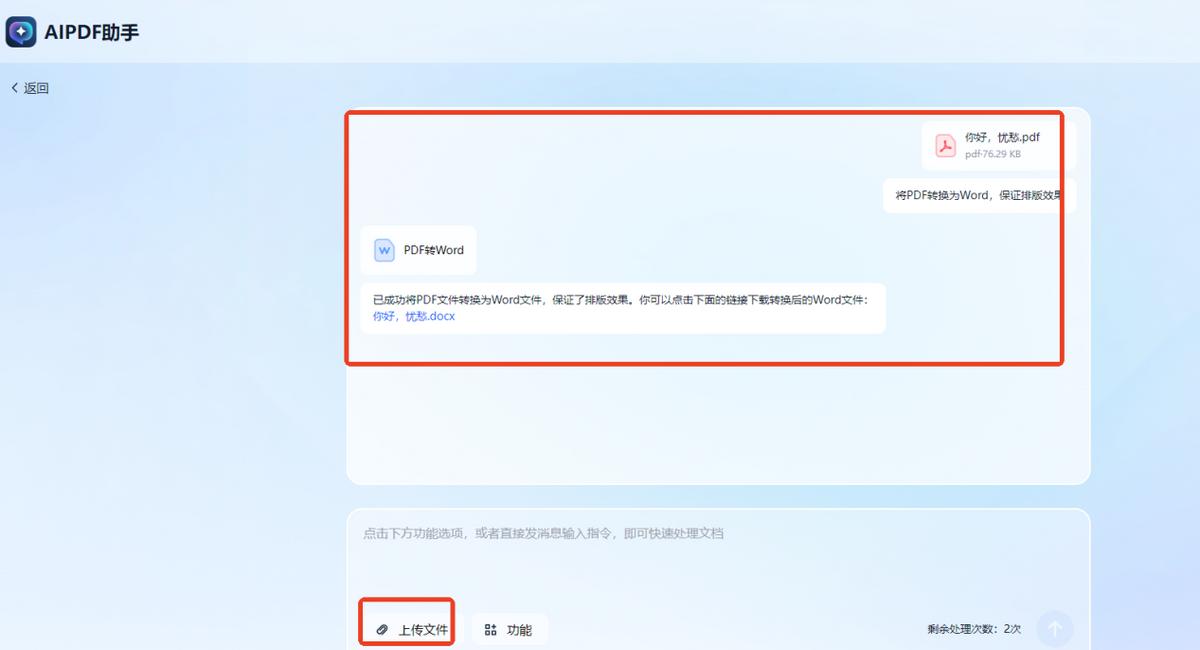
Task: Click the Word document icon beside PDF转Word
Action: click(384, 250)
